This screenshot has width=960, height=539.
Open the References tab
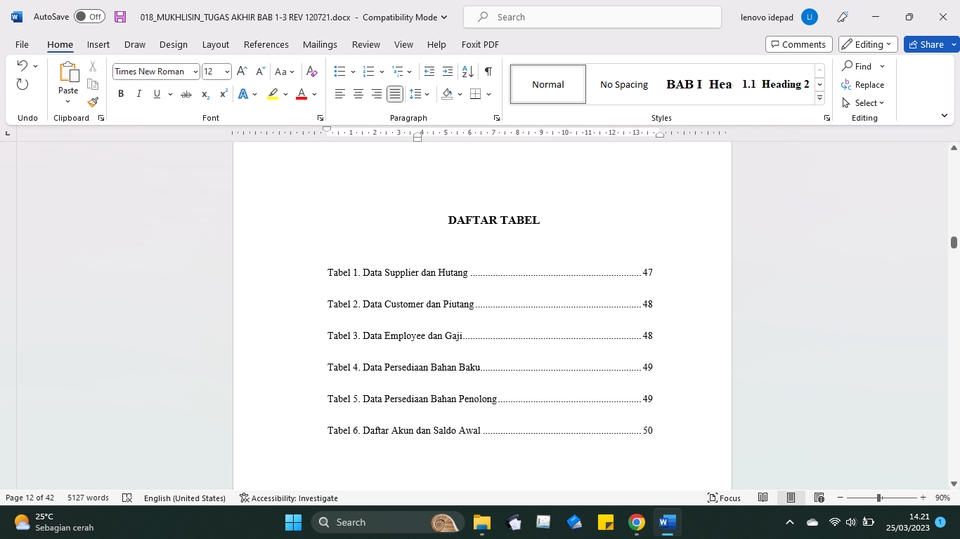coord(266,45)
